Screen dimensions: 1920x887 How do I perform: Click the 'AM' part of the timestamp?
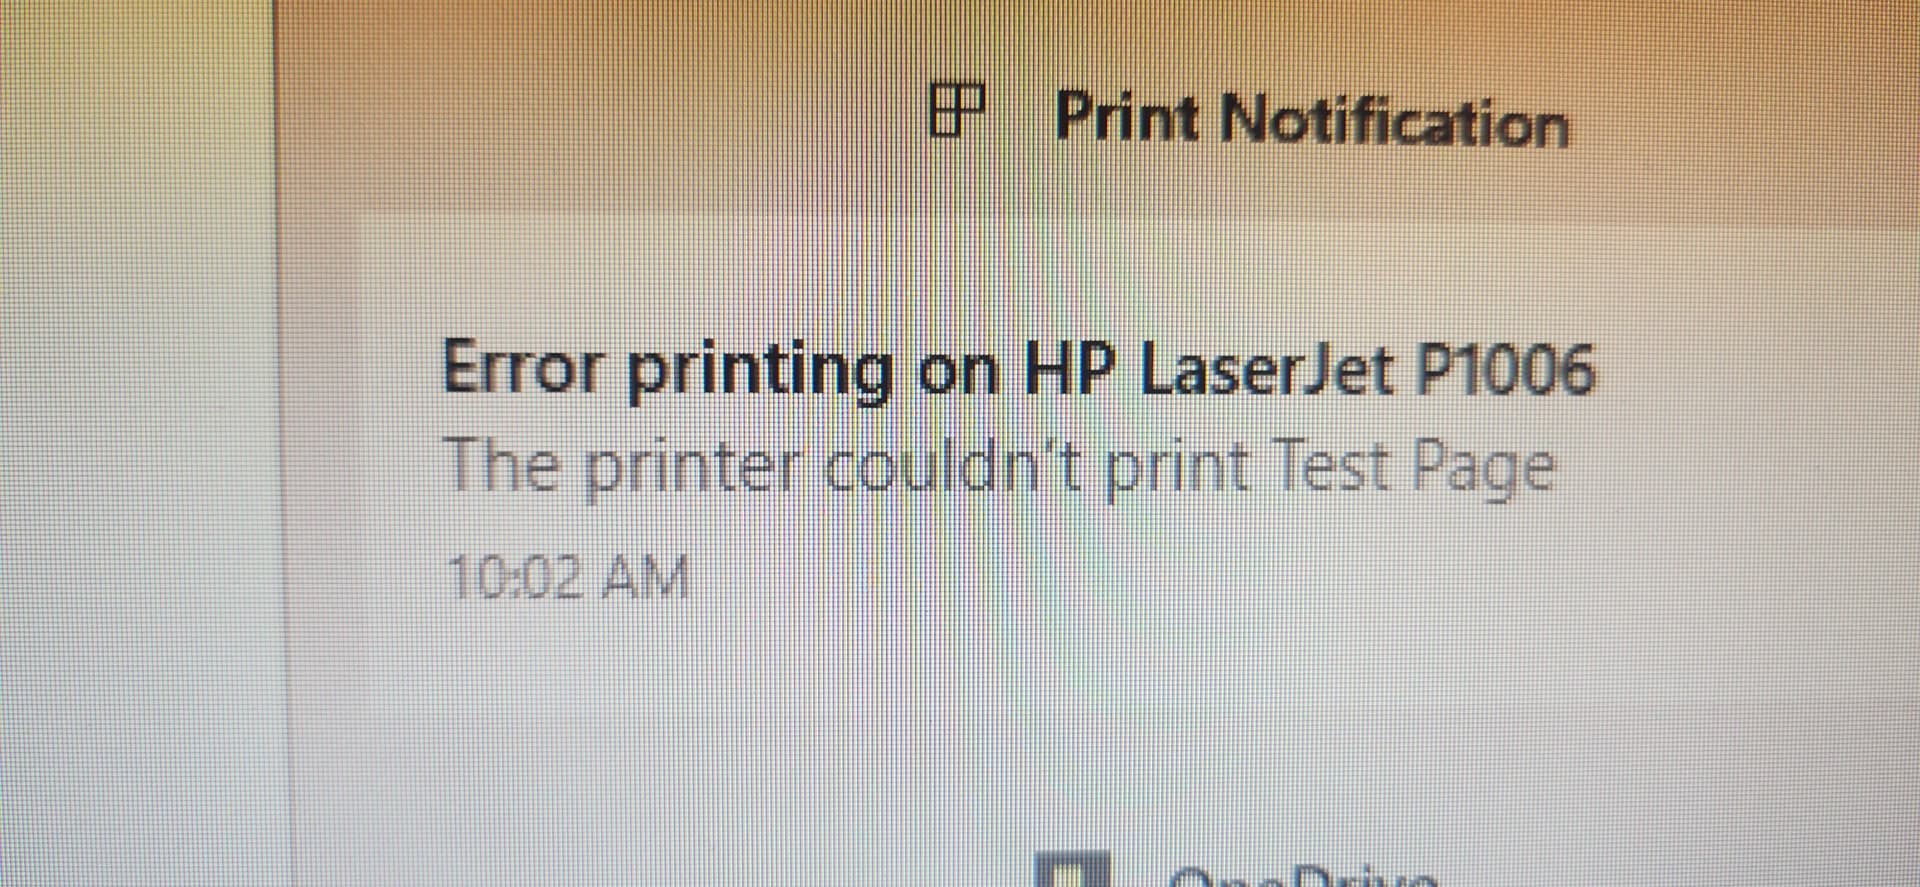[647, 578]
